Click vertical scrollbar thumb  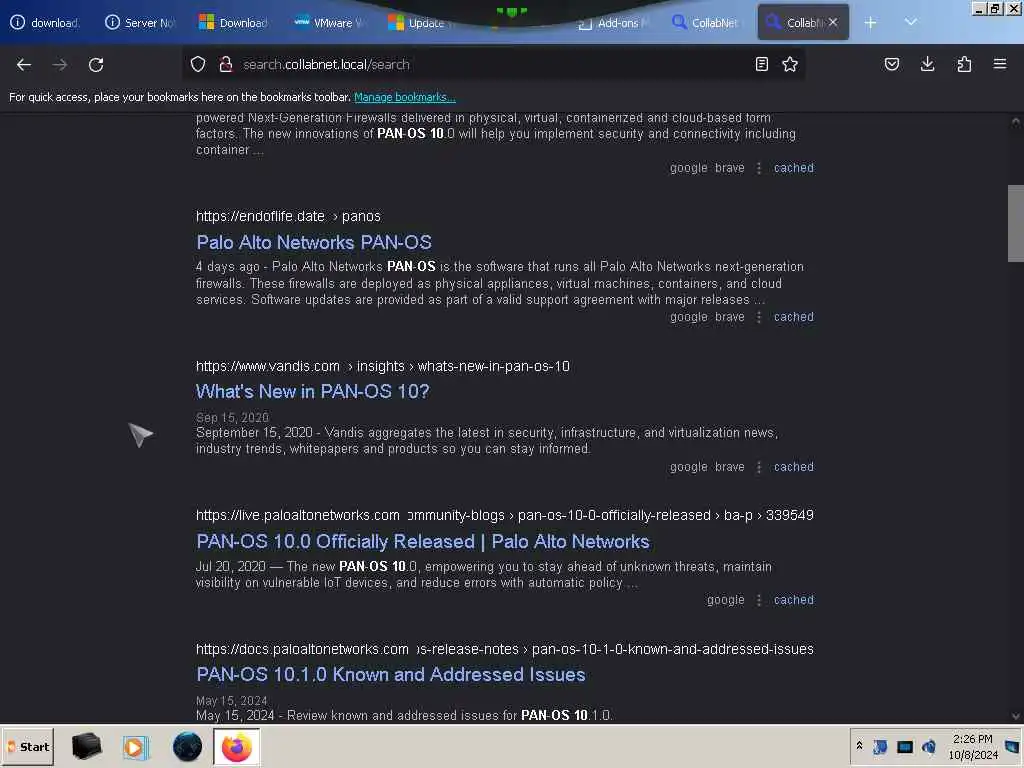click(1016, 223)
